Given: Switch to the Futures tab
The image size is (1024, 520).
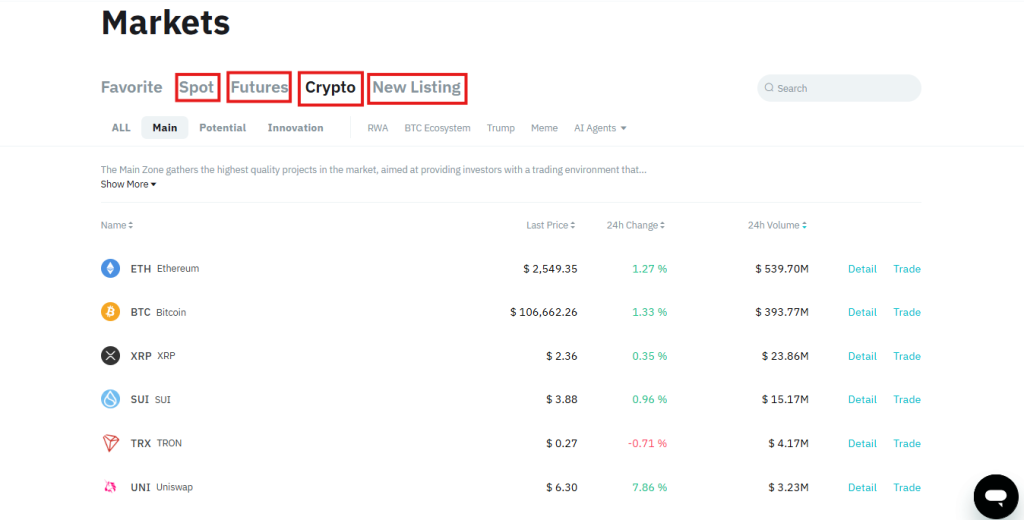Looking at the screenshot, I should click(259, 87).
